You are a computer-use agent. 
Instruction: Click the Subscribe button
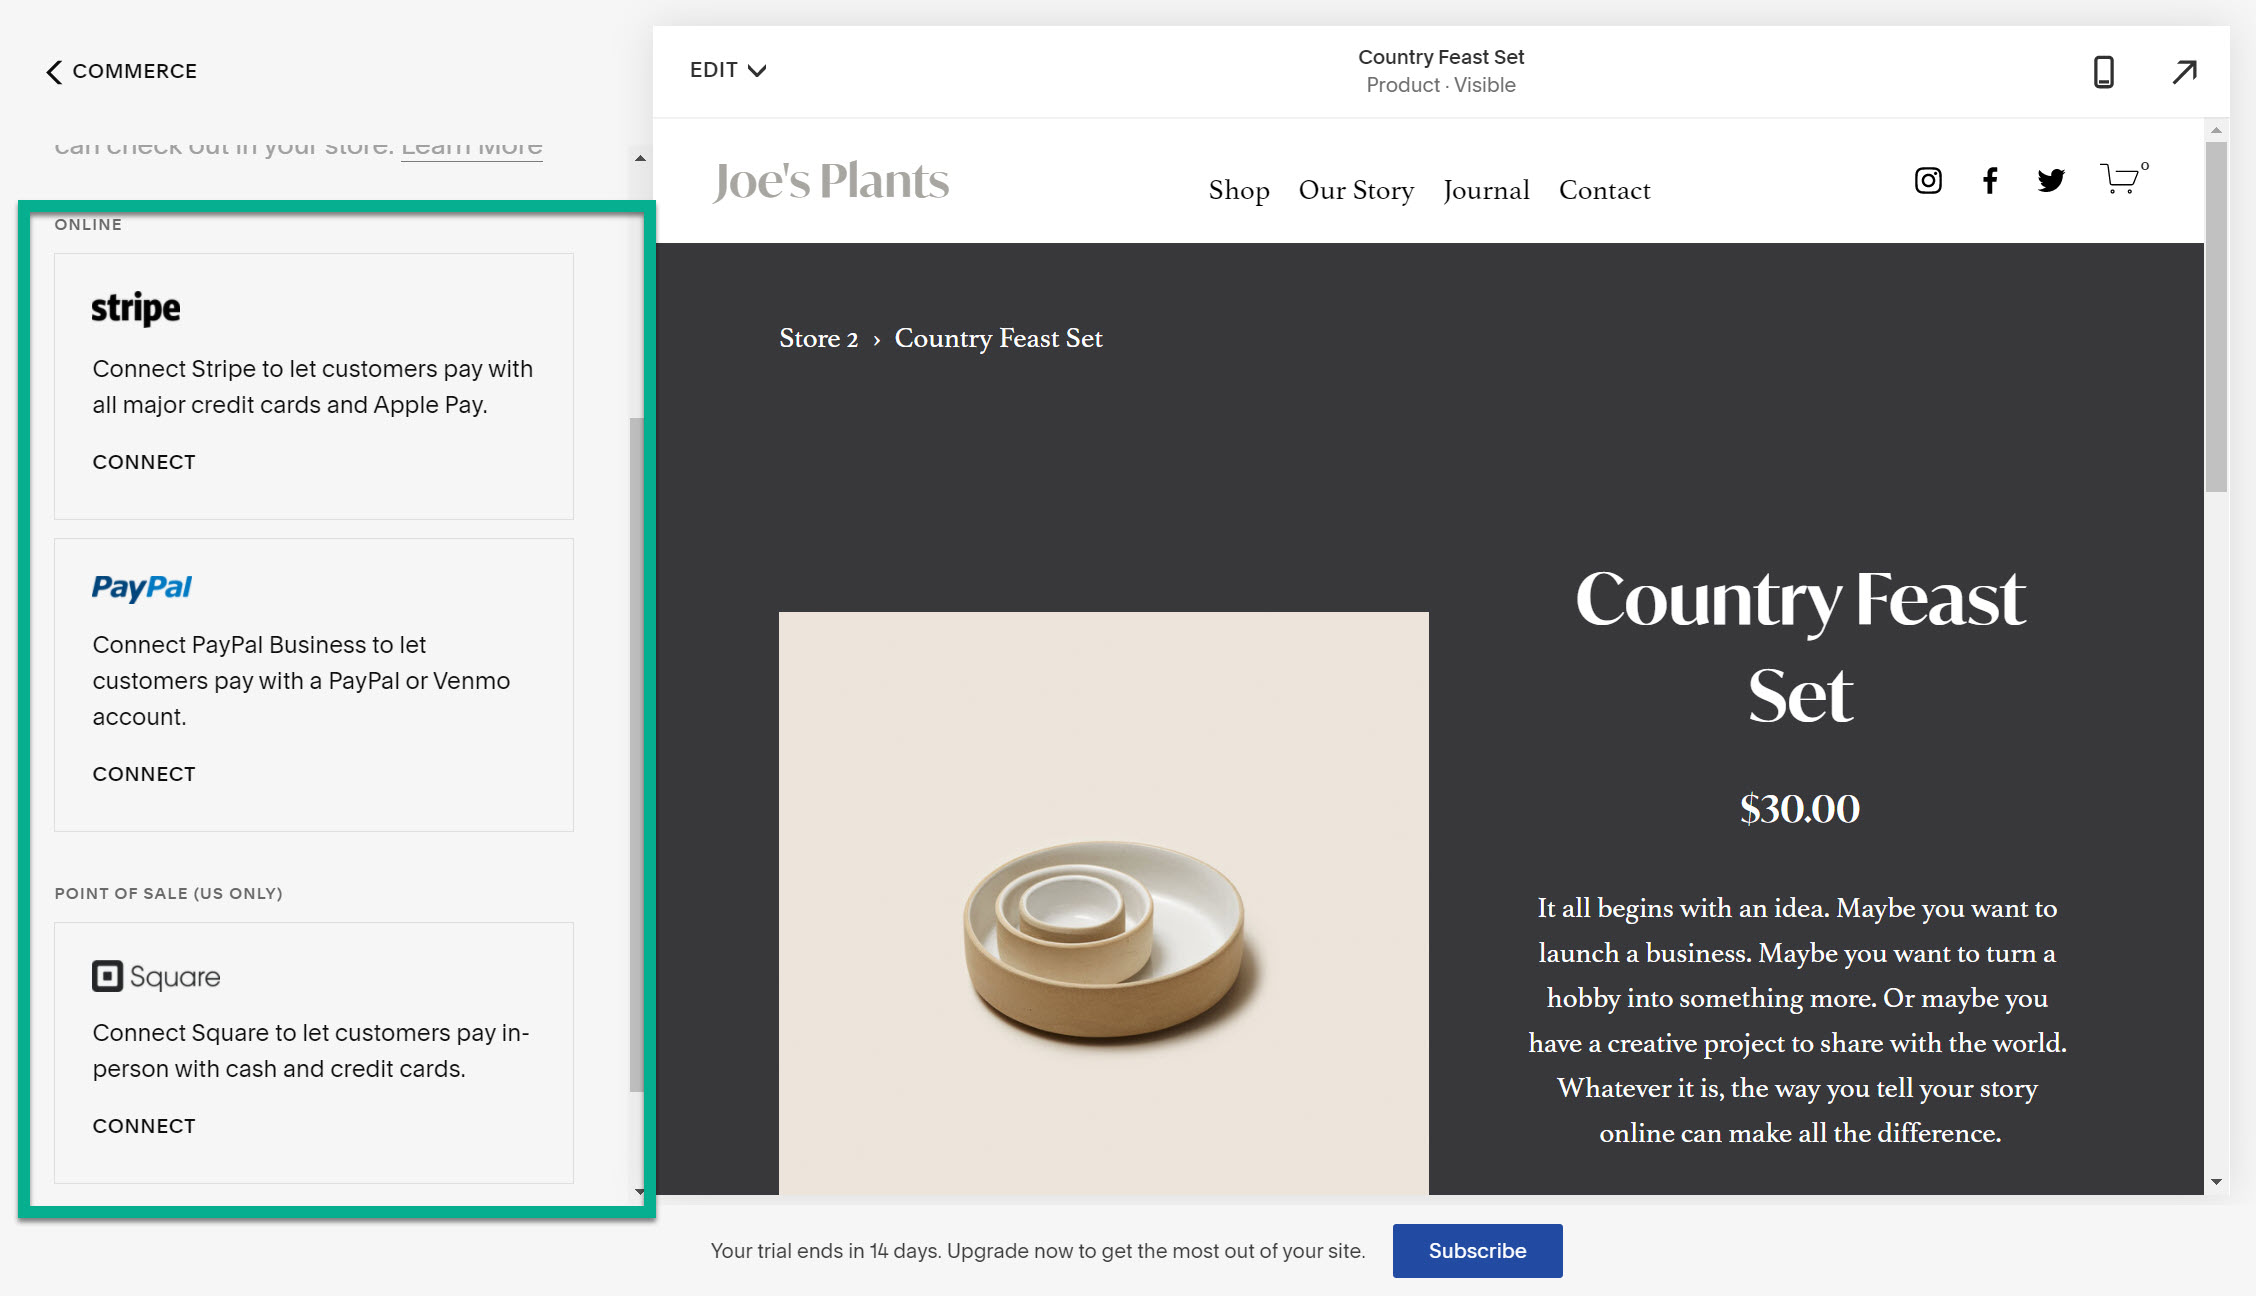(1477, 1250)
